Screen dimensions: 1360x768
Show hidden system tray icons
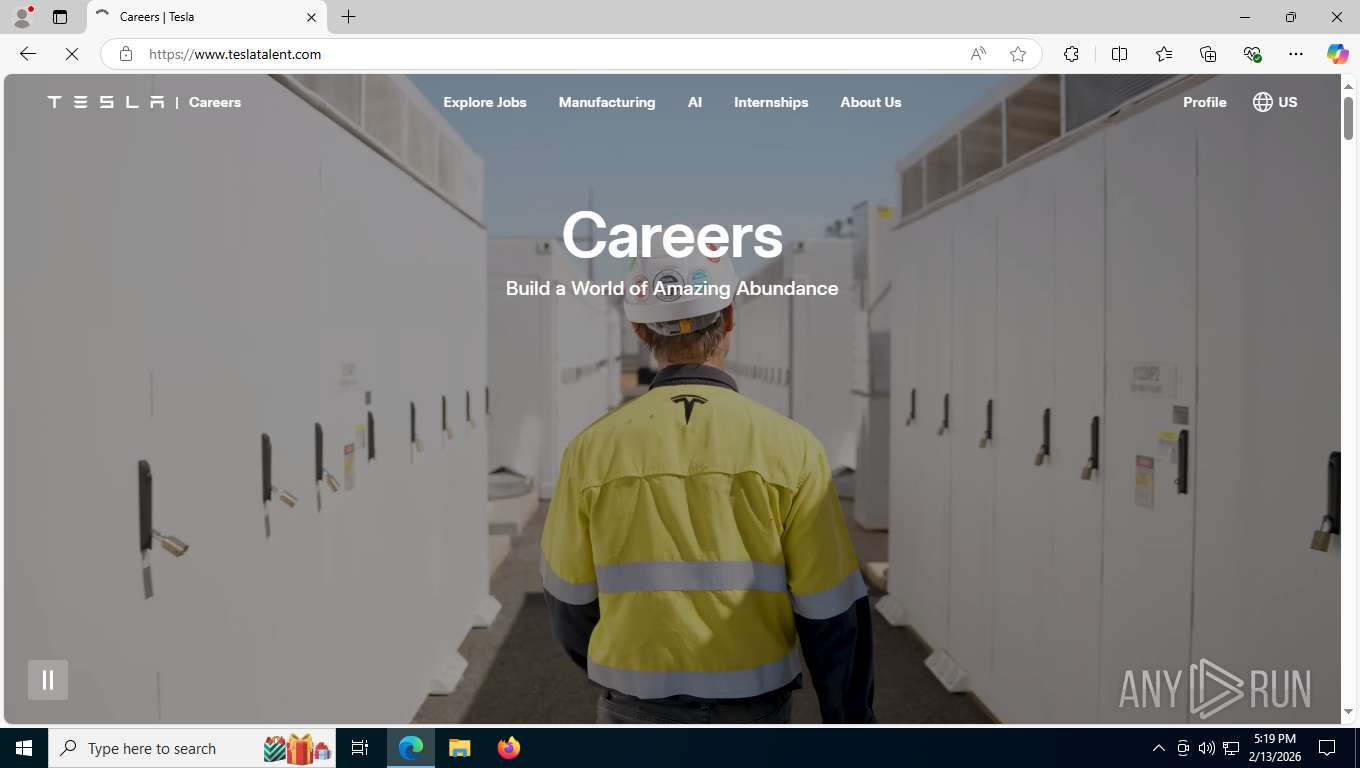[1159, 748]
